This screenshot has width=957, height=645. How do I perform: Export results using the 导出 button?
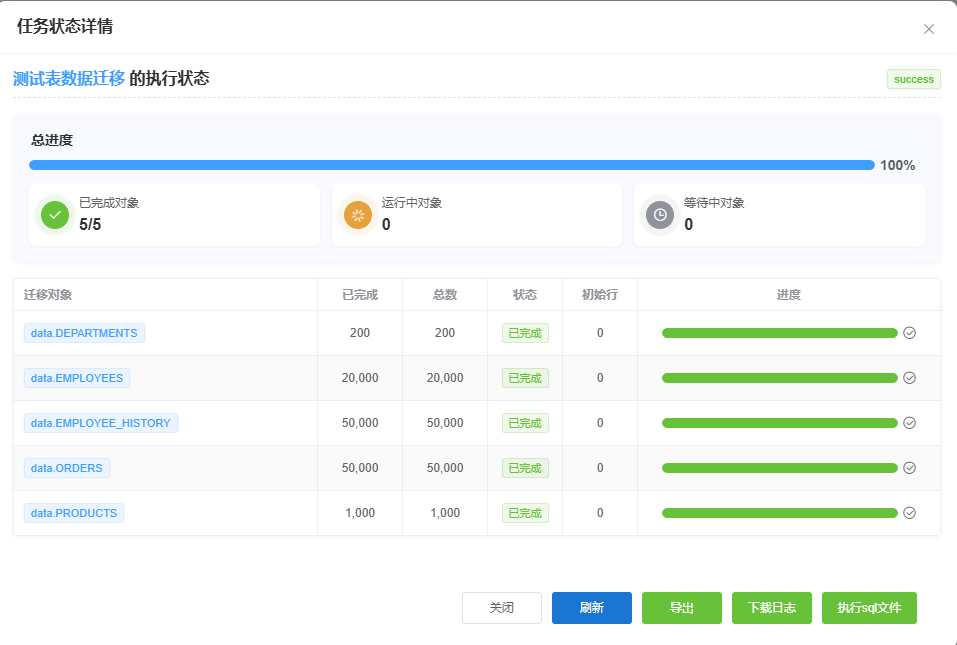pos(681,608)
